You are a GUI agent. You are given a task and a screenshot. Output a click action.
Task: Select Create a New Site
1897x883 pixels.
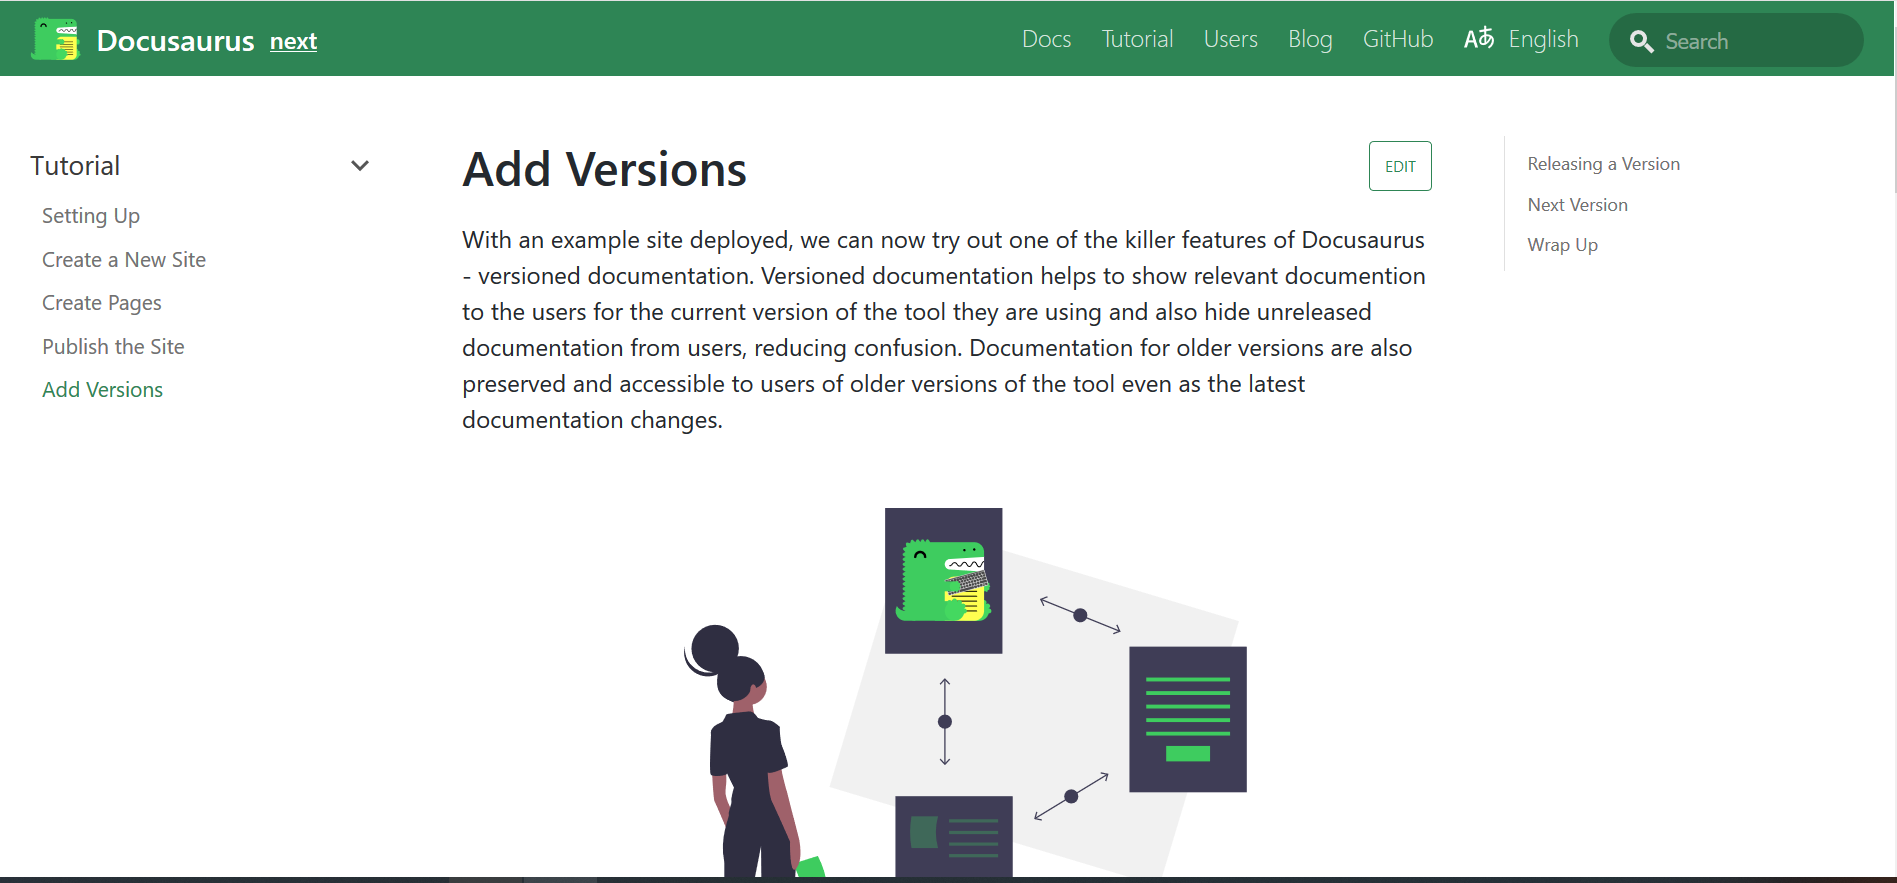(124, 260)
